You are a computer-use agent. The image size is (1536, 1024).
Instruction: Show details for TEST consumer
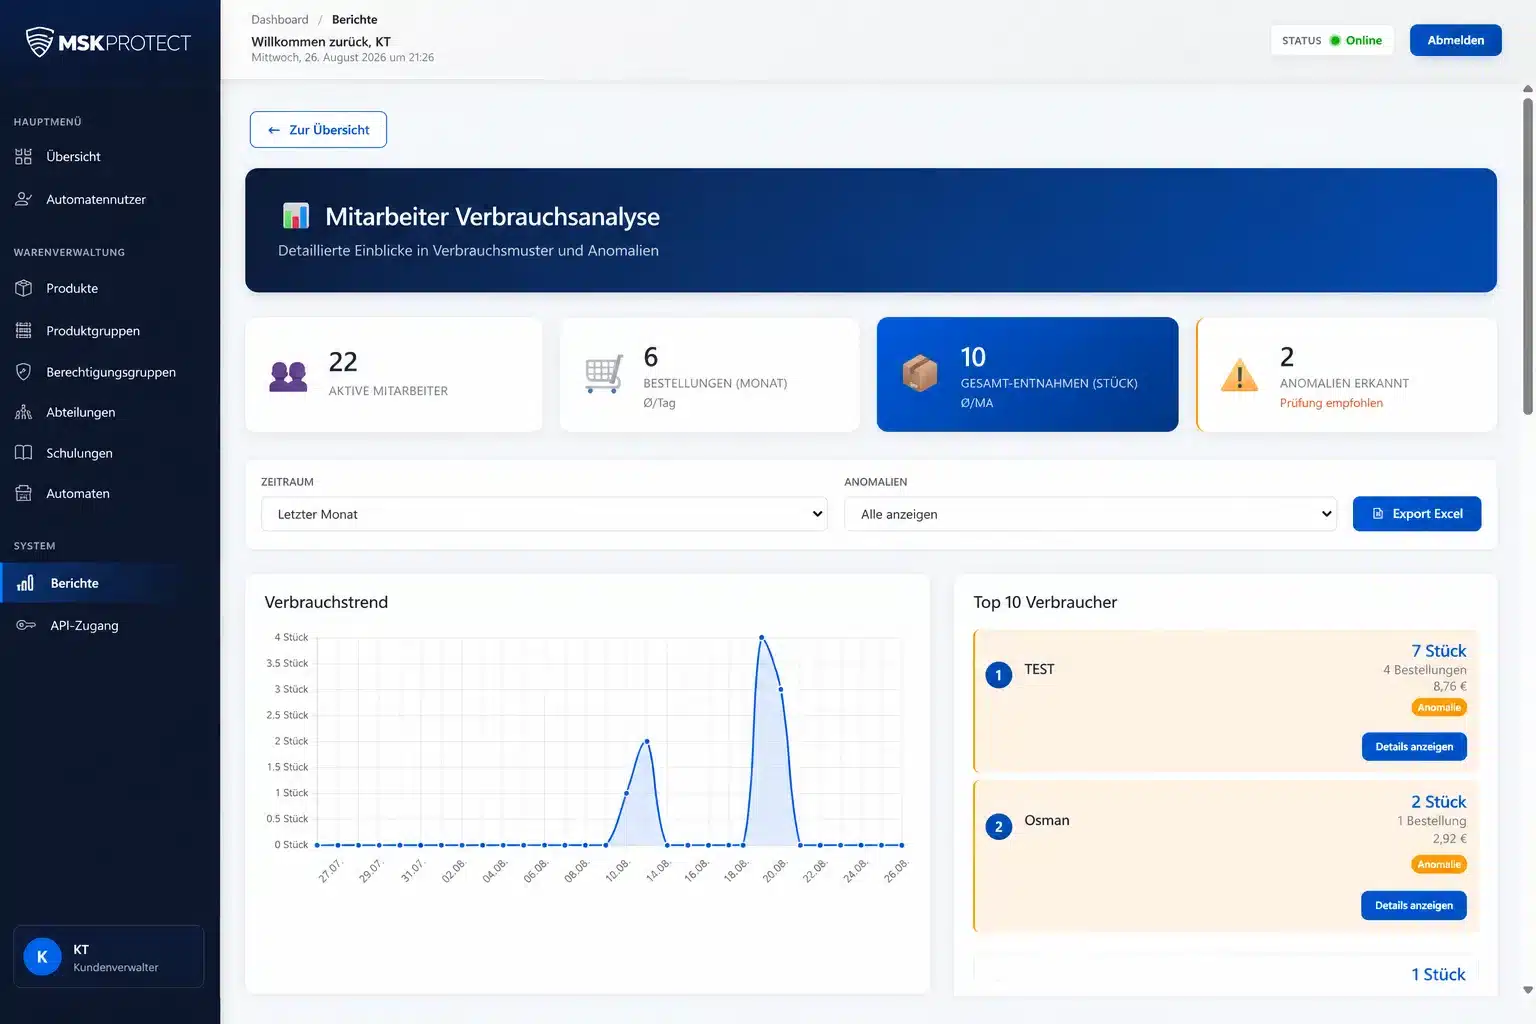[1414, 747]
